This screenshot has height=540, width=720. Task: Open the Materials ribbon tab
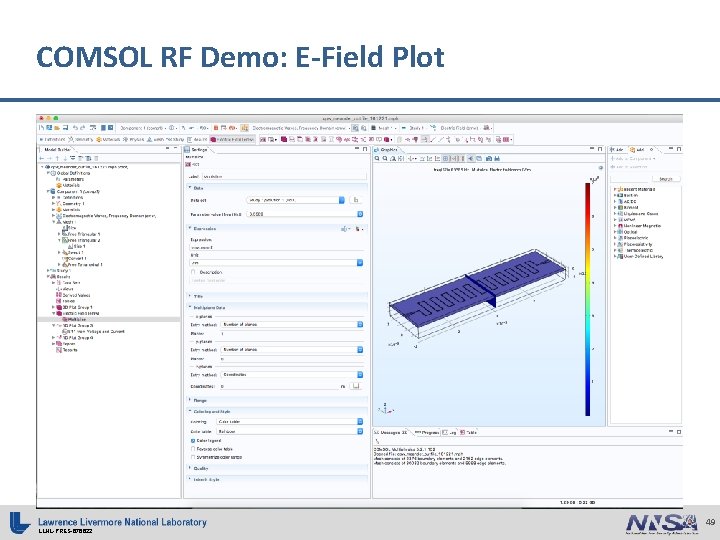[x=108, y=139]
